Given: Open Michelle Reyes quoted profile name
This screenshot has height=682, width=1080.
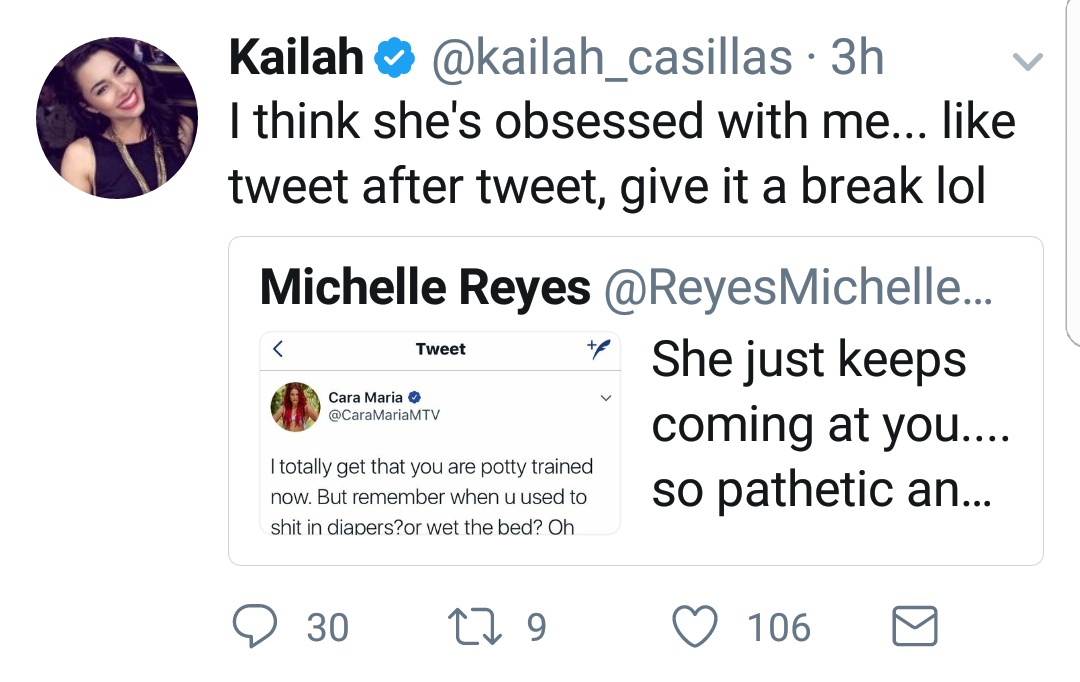Looking at the screenshot, I should (x=425, y=287).
